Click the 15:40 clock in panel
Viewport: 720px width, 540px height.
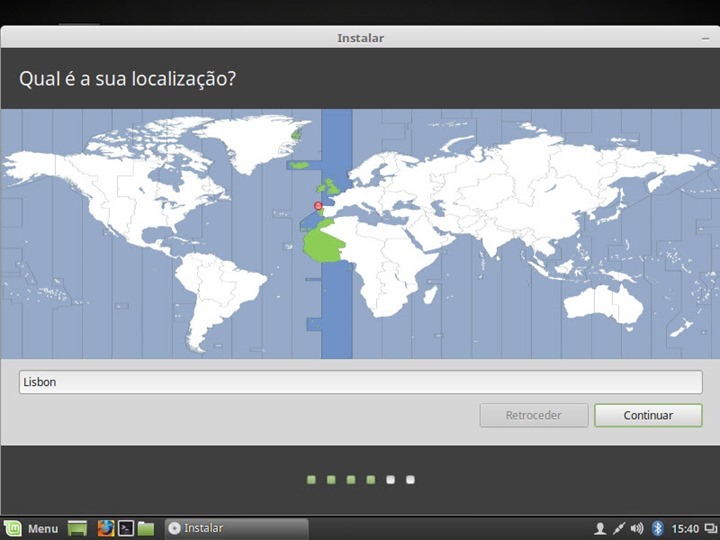(x=685, y=529)
